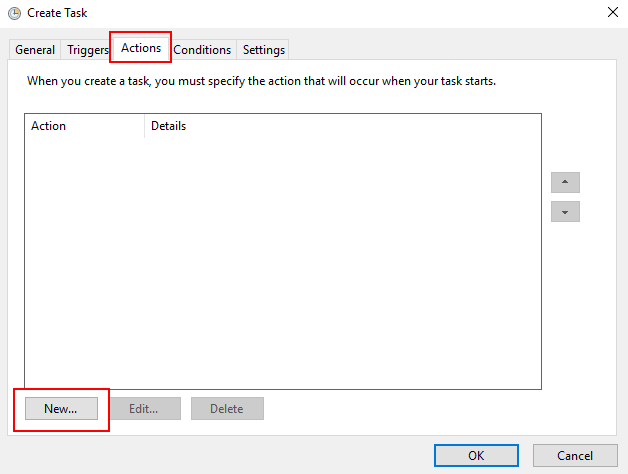
Task: Open the Triggers tab
Action: 88,50
